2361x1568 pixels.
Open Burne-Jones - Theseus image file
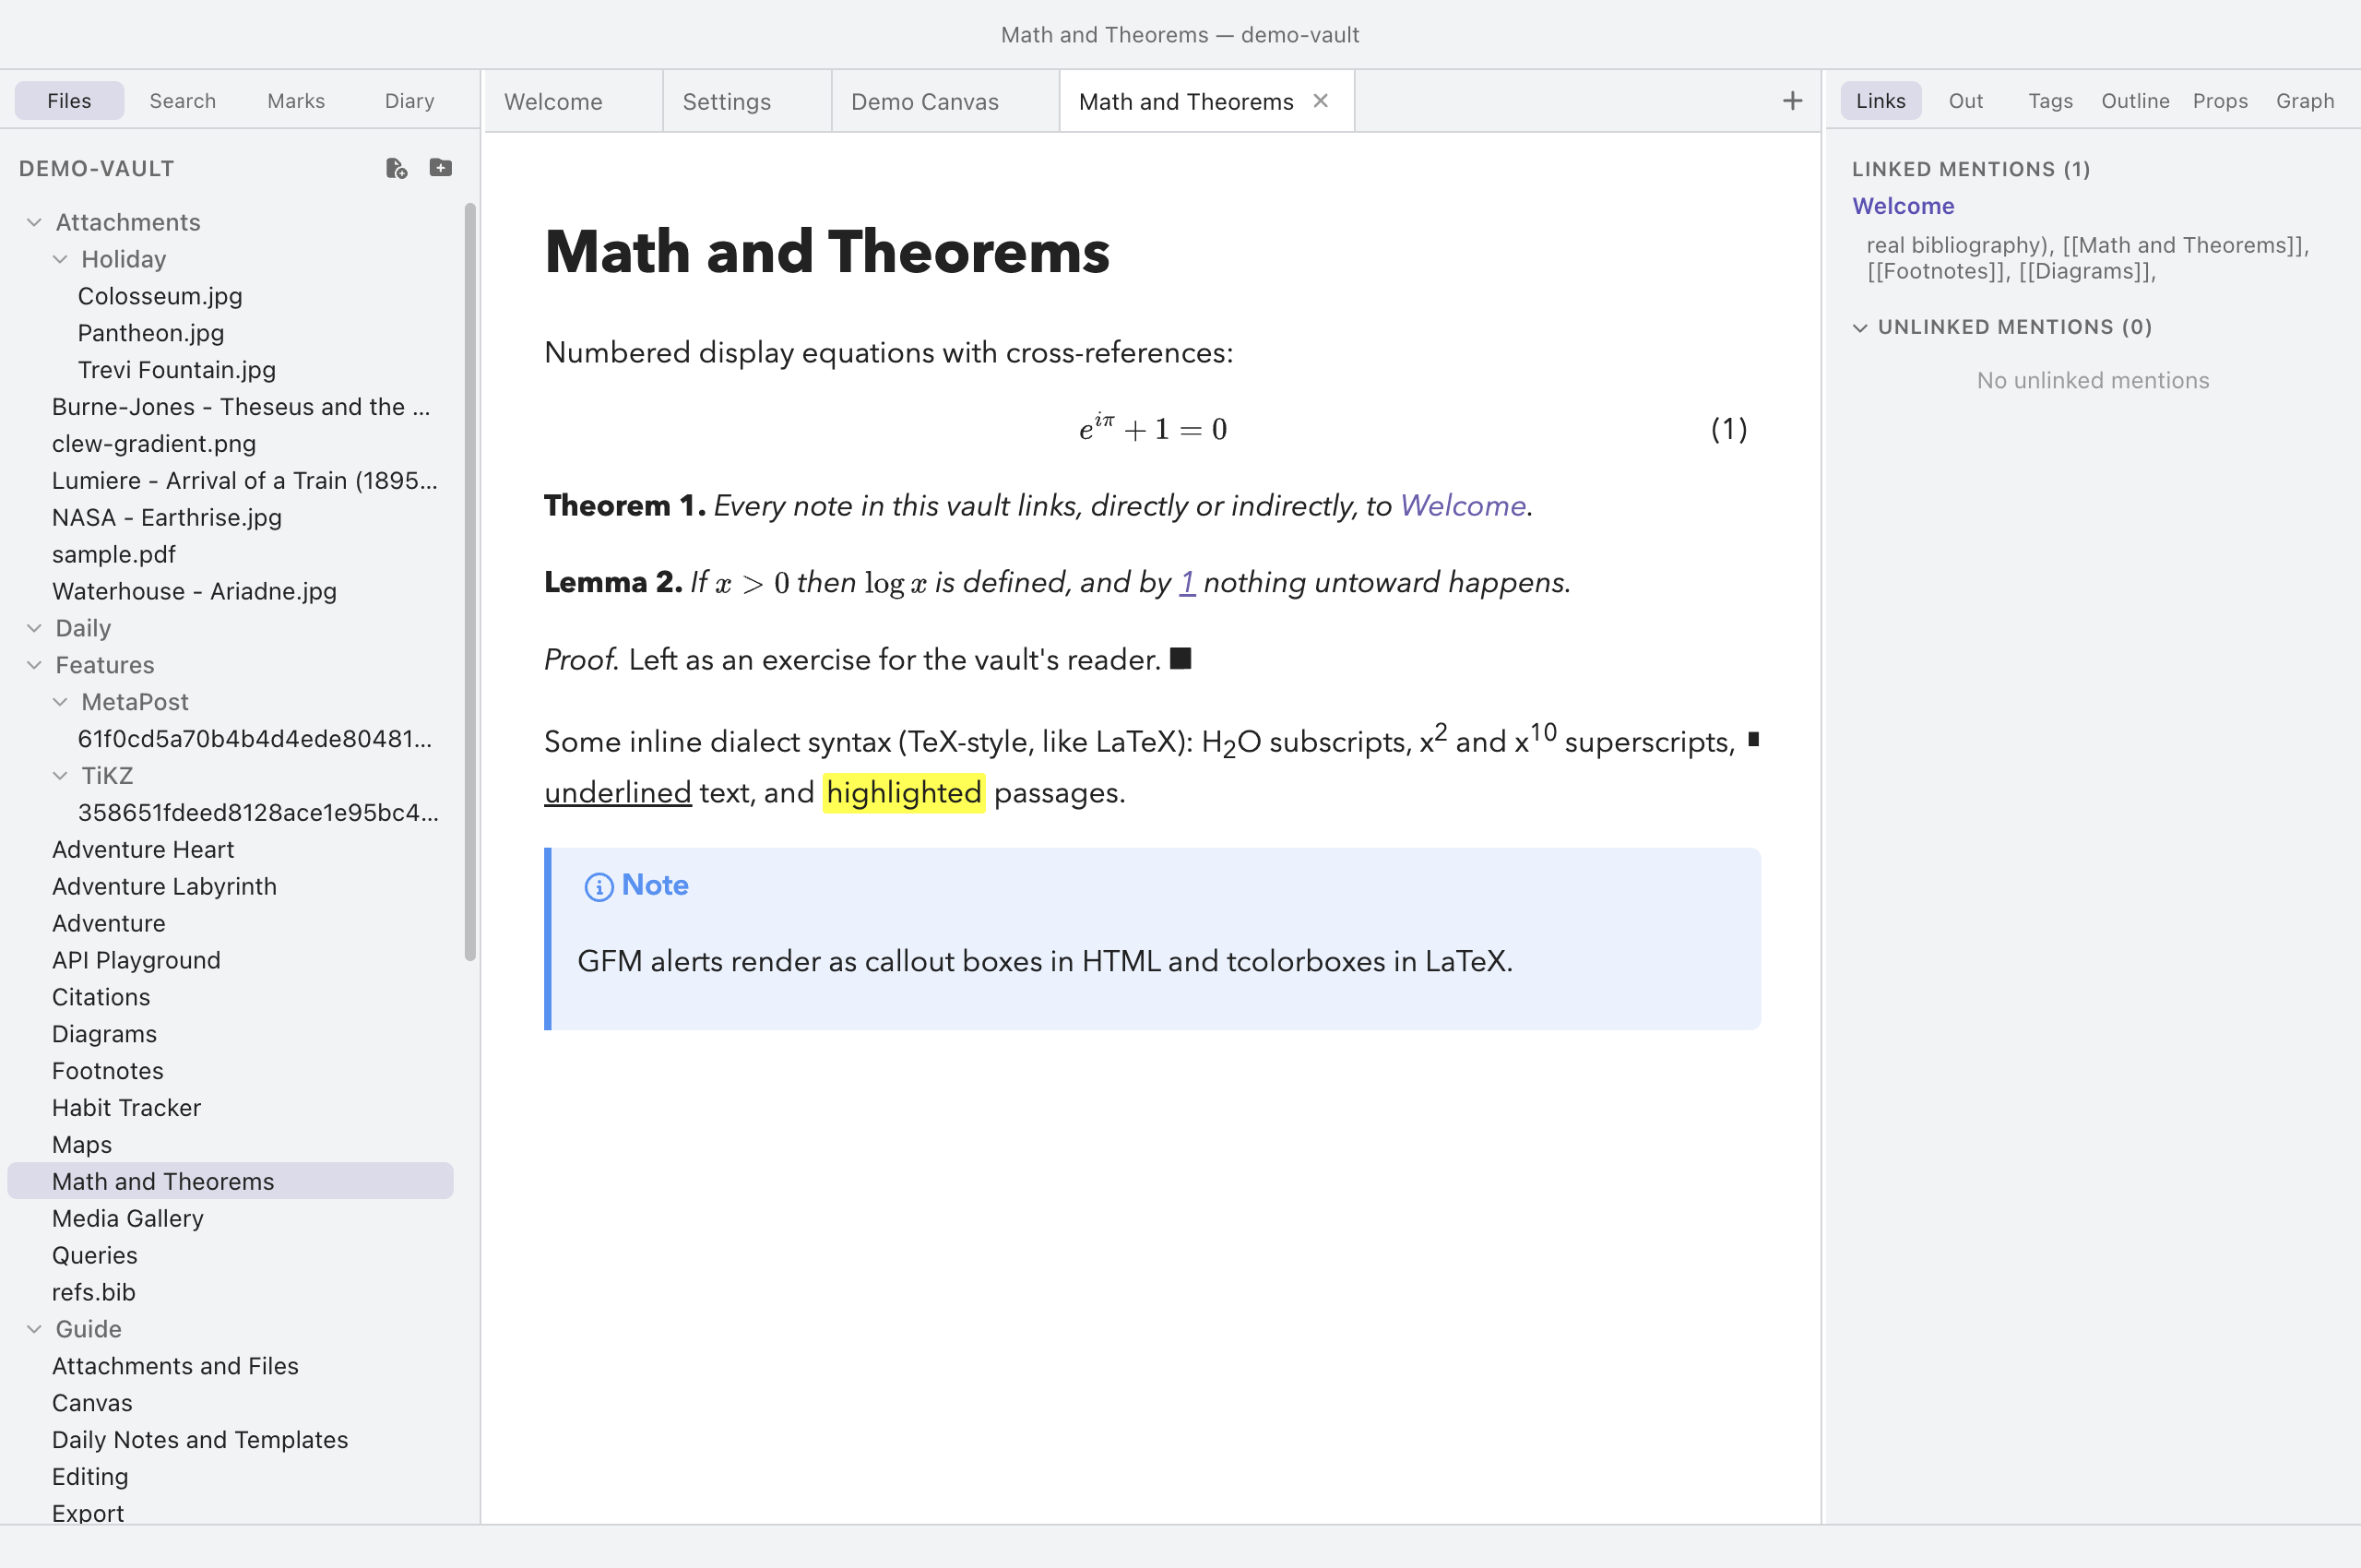point(241,407)
